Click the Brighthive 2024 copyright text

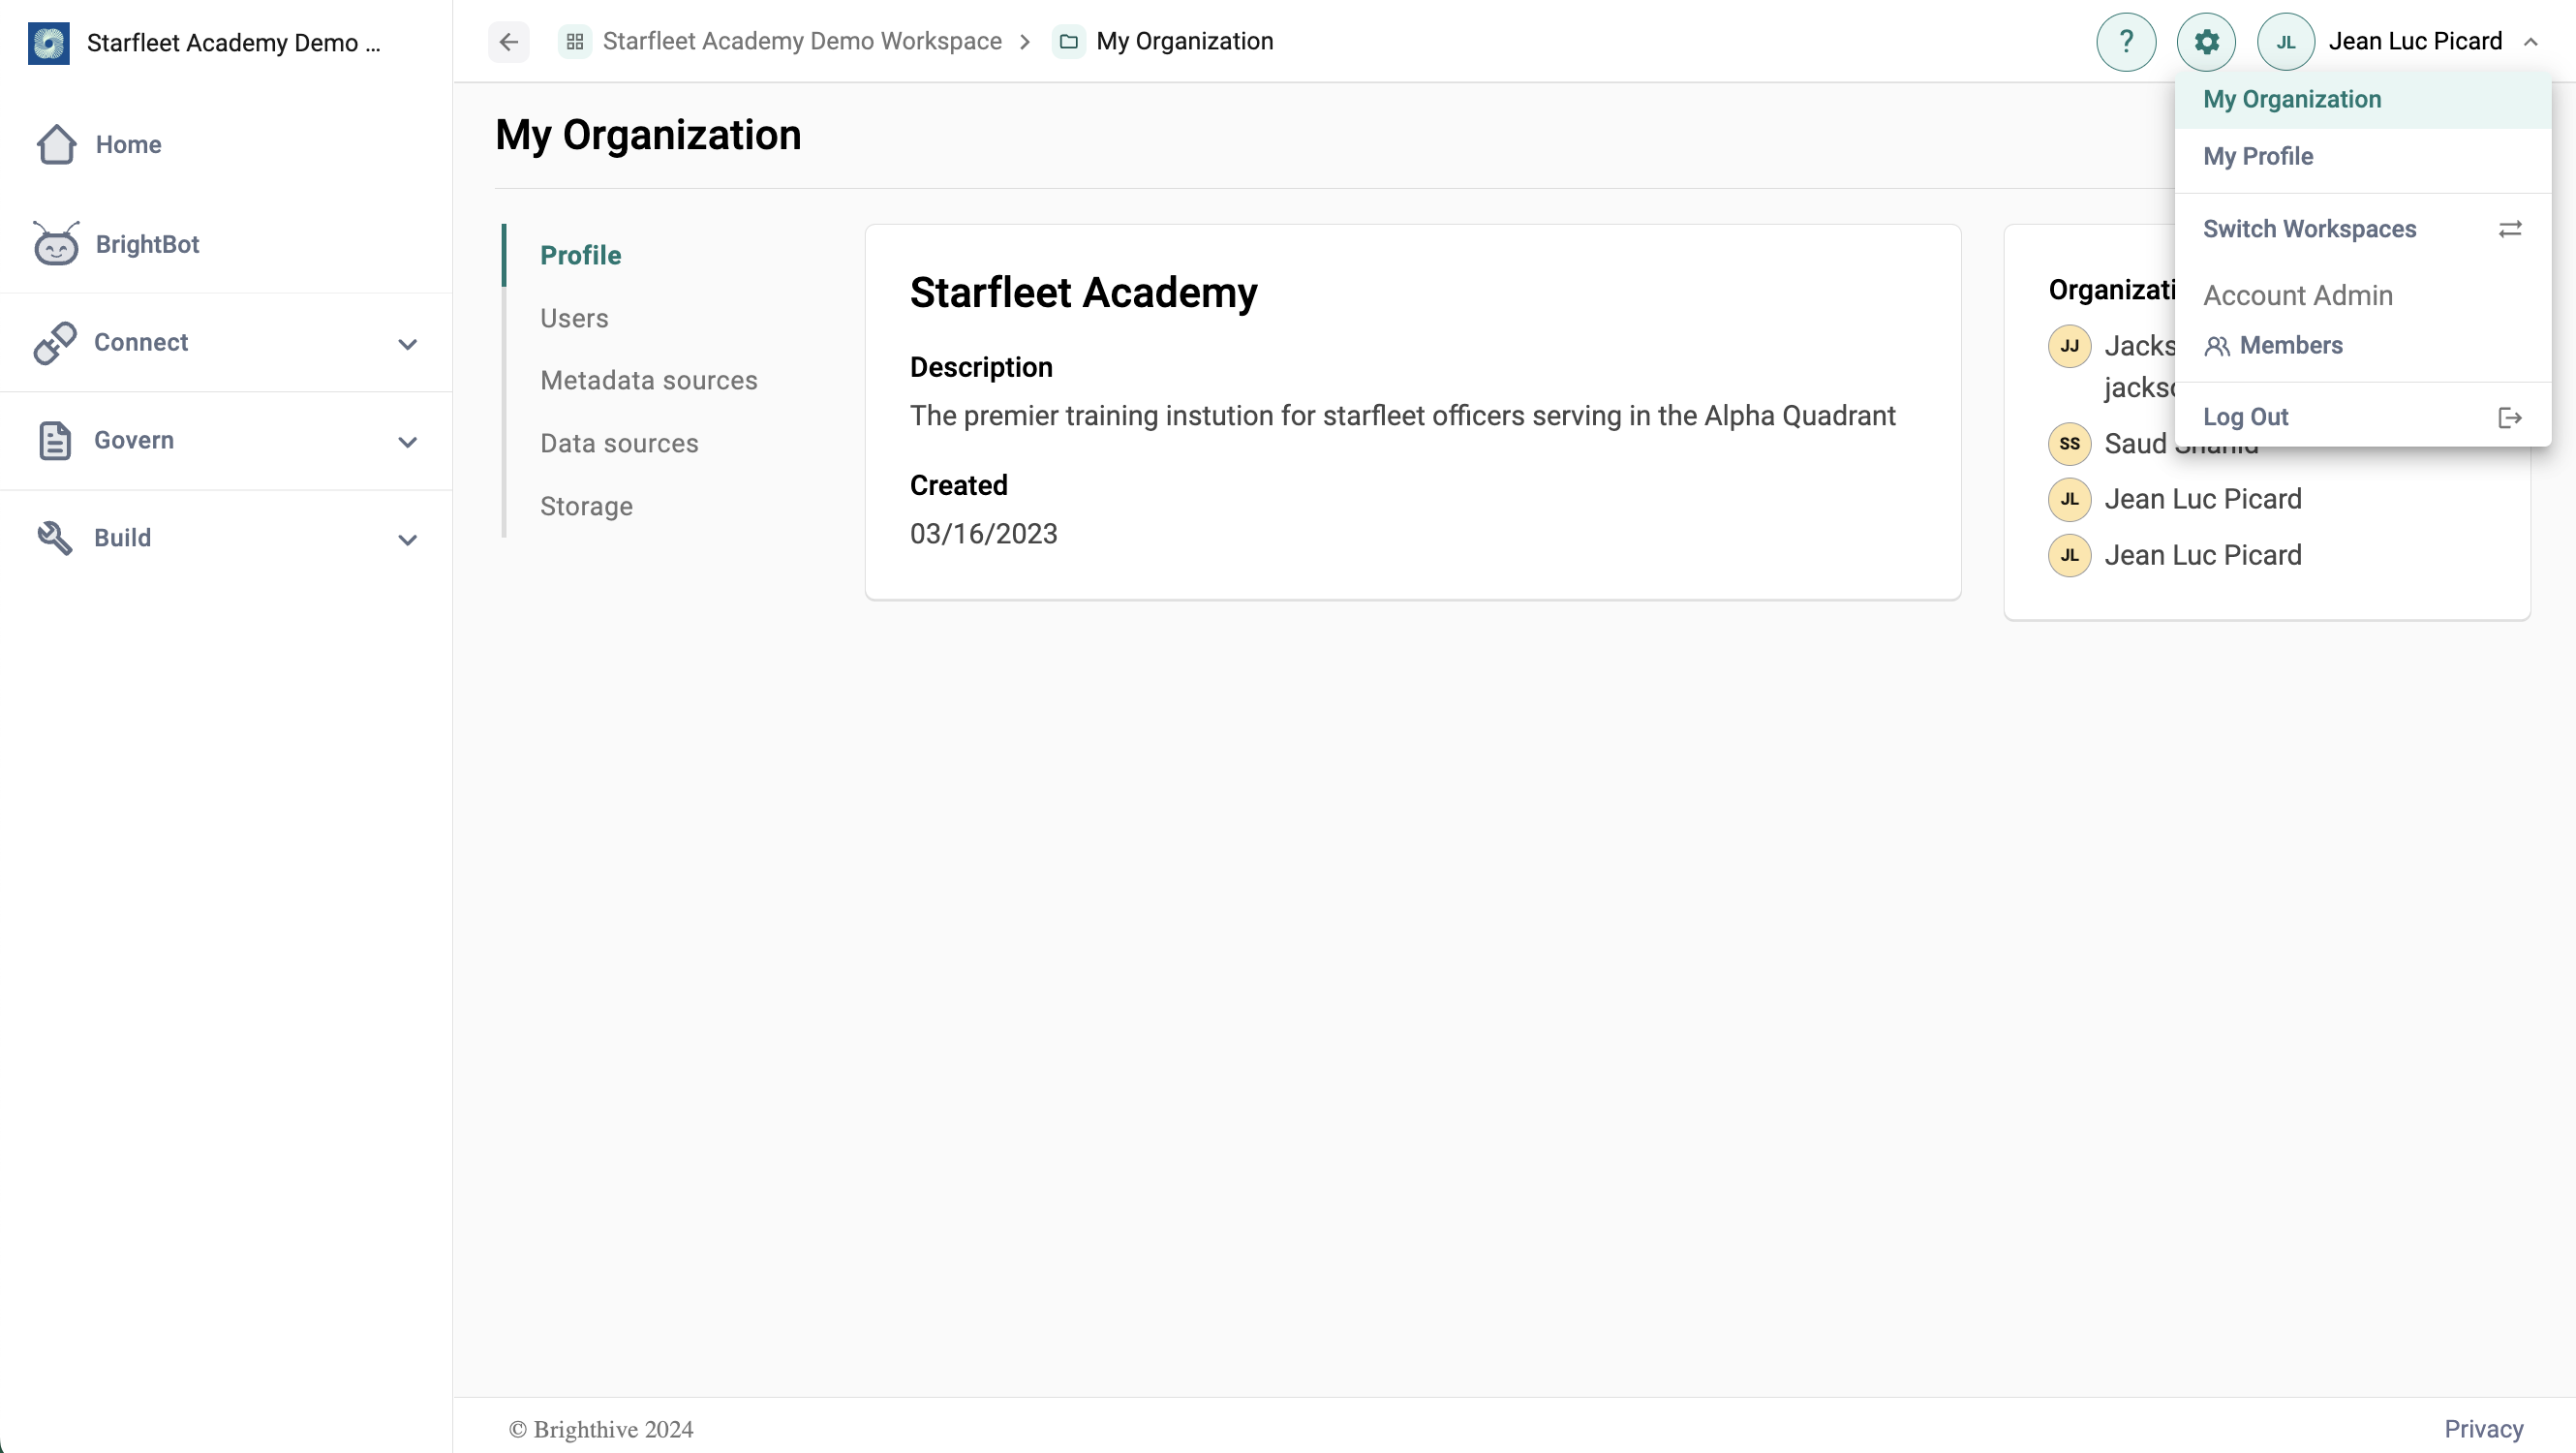pyautogui.click(x=601, y=1429)
